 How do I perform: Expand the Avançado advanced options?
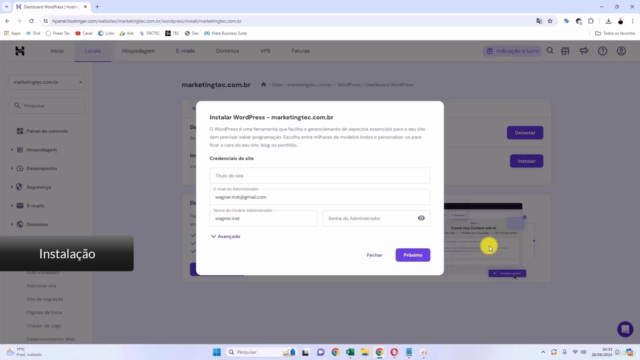point(226,236)
